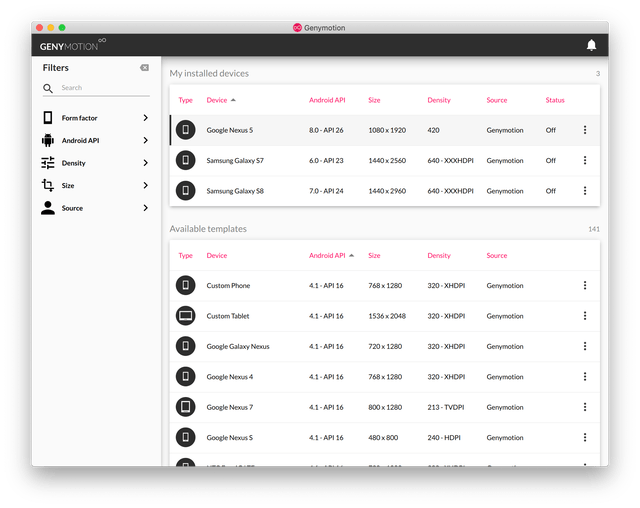The image size is (640, 508).
Task: Click the Google Nexus 5 phone type icon
Action: coord(185,130)
